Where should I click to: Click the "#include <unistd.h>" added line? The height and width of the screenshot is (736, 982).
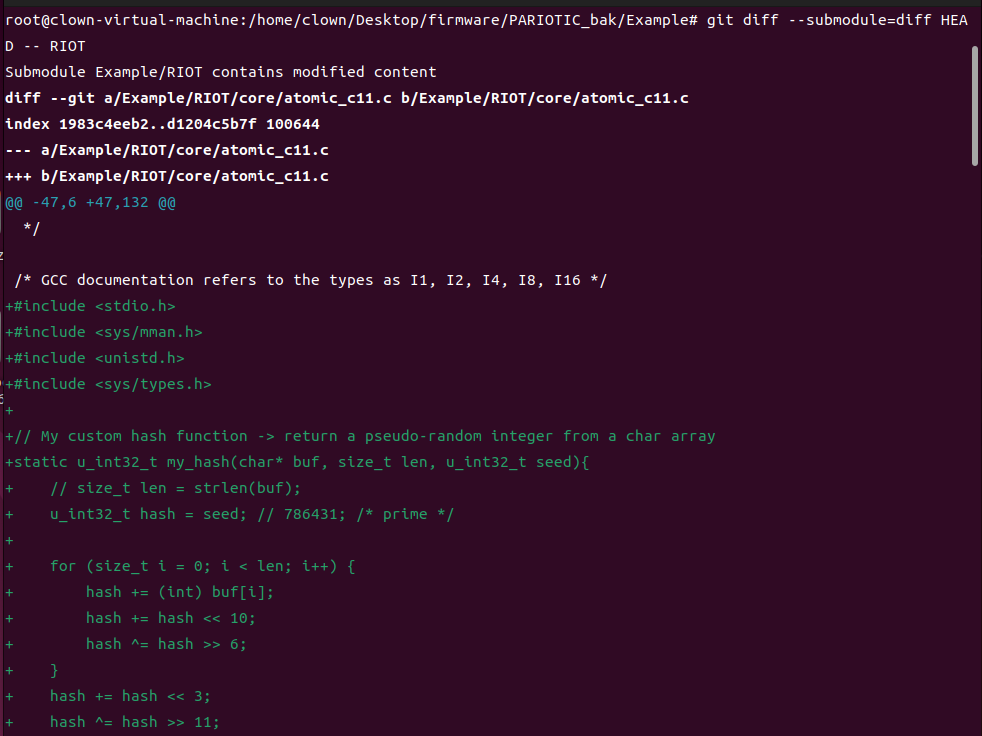pyautogui.click(x=99, y=358)
